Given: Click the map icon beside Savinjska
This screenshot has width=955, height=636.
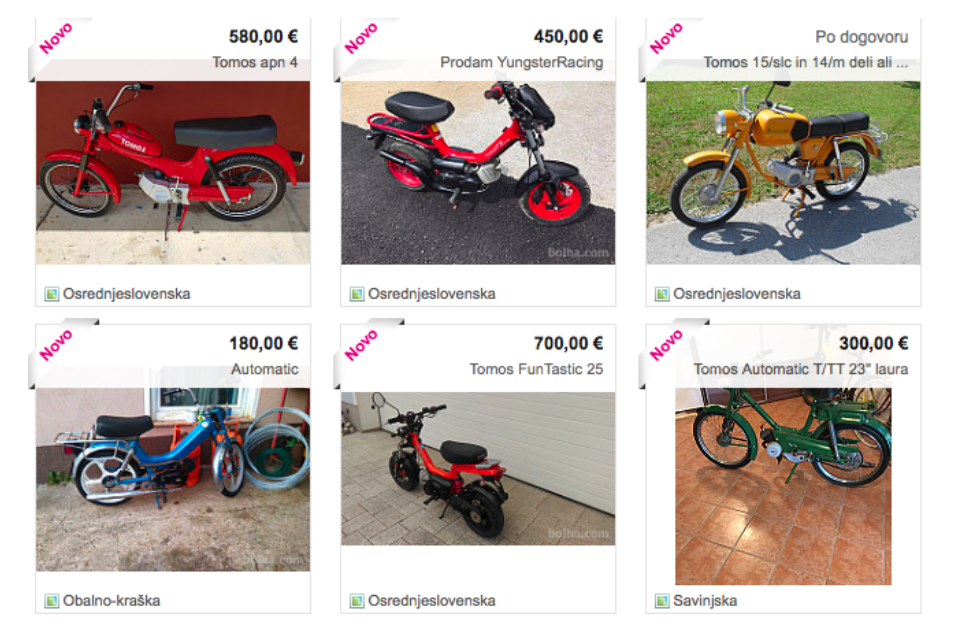Looking at the screenshot, I should [661, 601].
